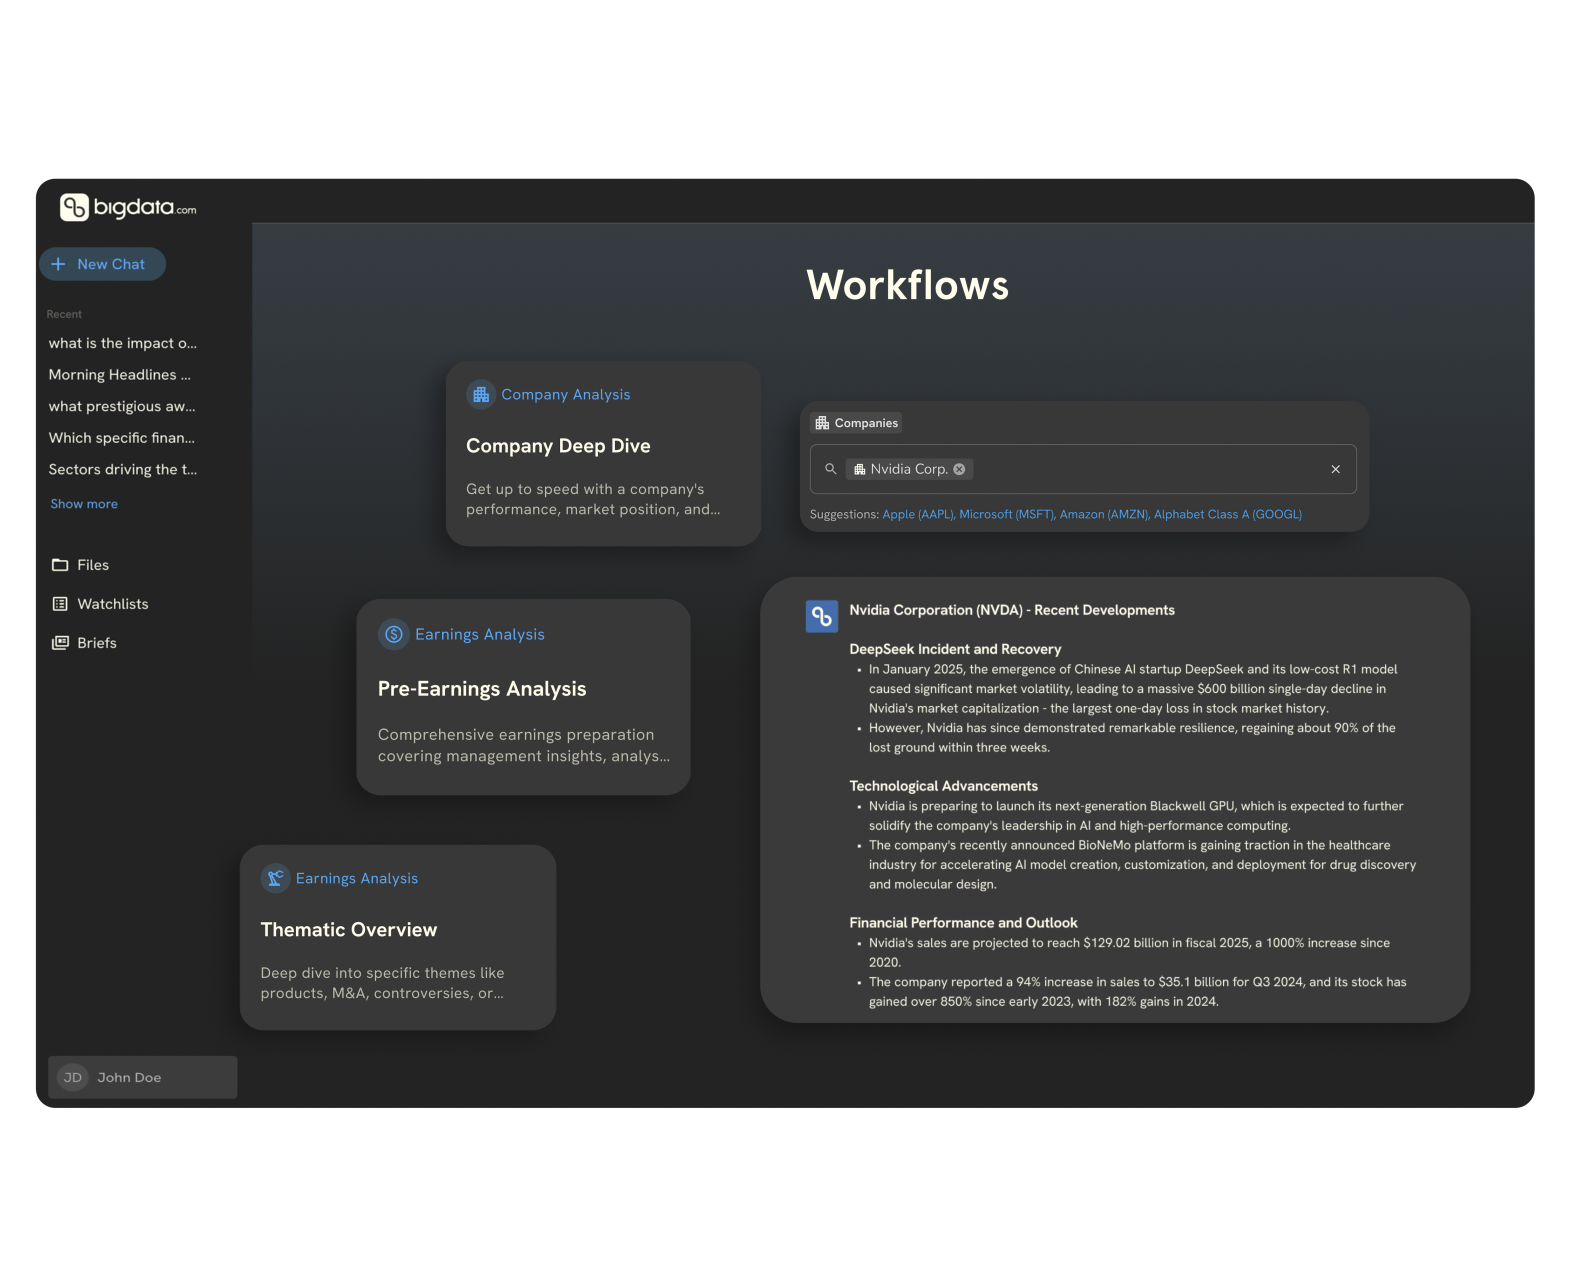Start a New Chat
The height and width of the screenshot is (1288, 1572).
click(102, 264)
